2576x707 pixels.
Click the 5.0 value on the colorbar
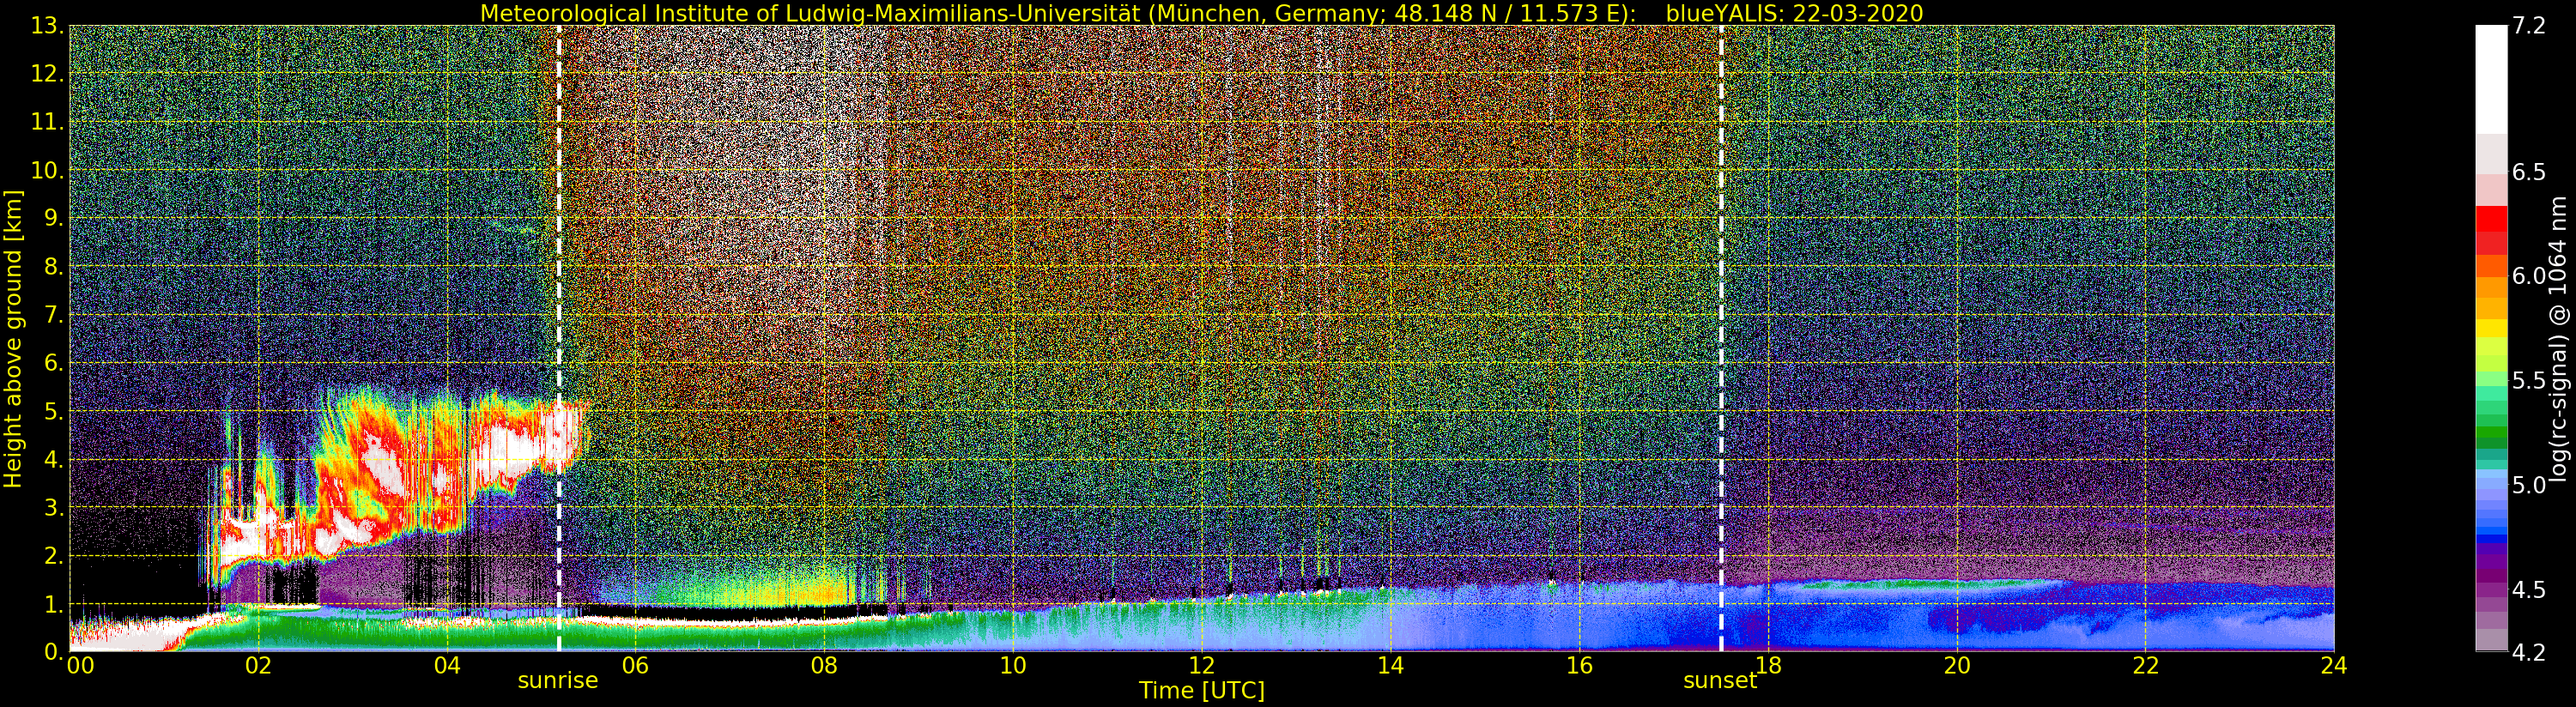pyautogui.click(x=2529, y=485)
